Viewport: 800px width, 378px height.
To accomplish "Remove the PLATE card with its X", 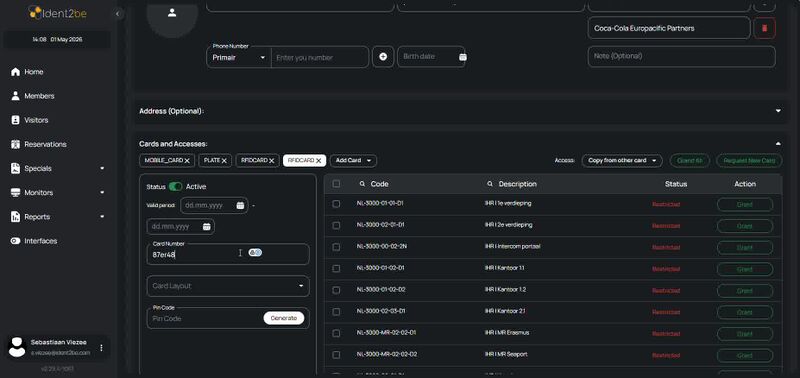I will point(224,161).
